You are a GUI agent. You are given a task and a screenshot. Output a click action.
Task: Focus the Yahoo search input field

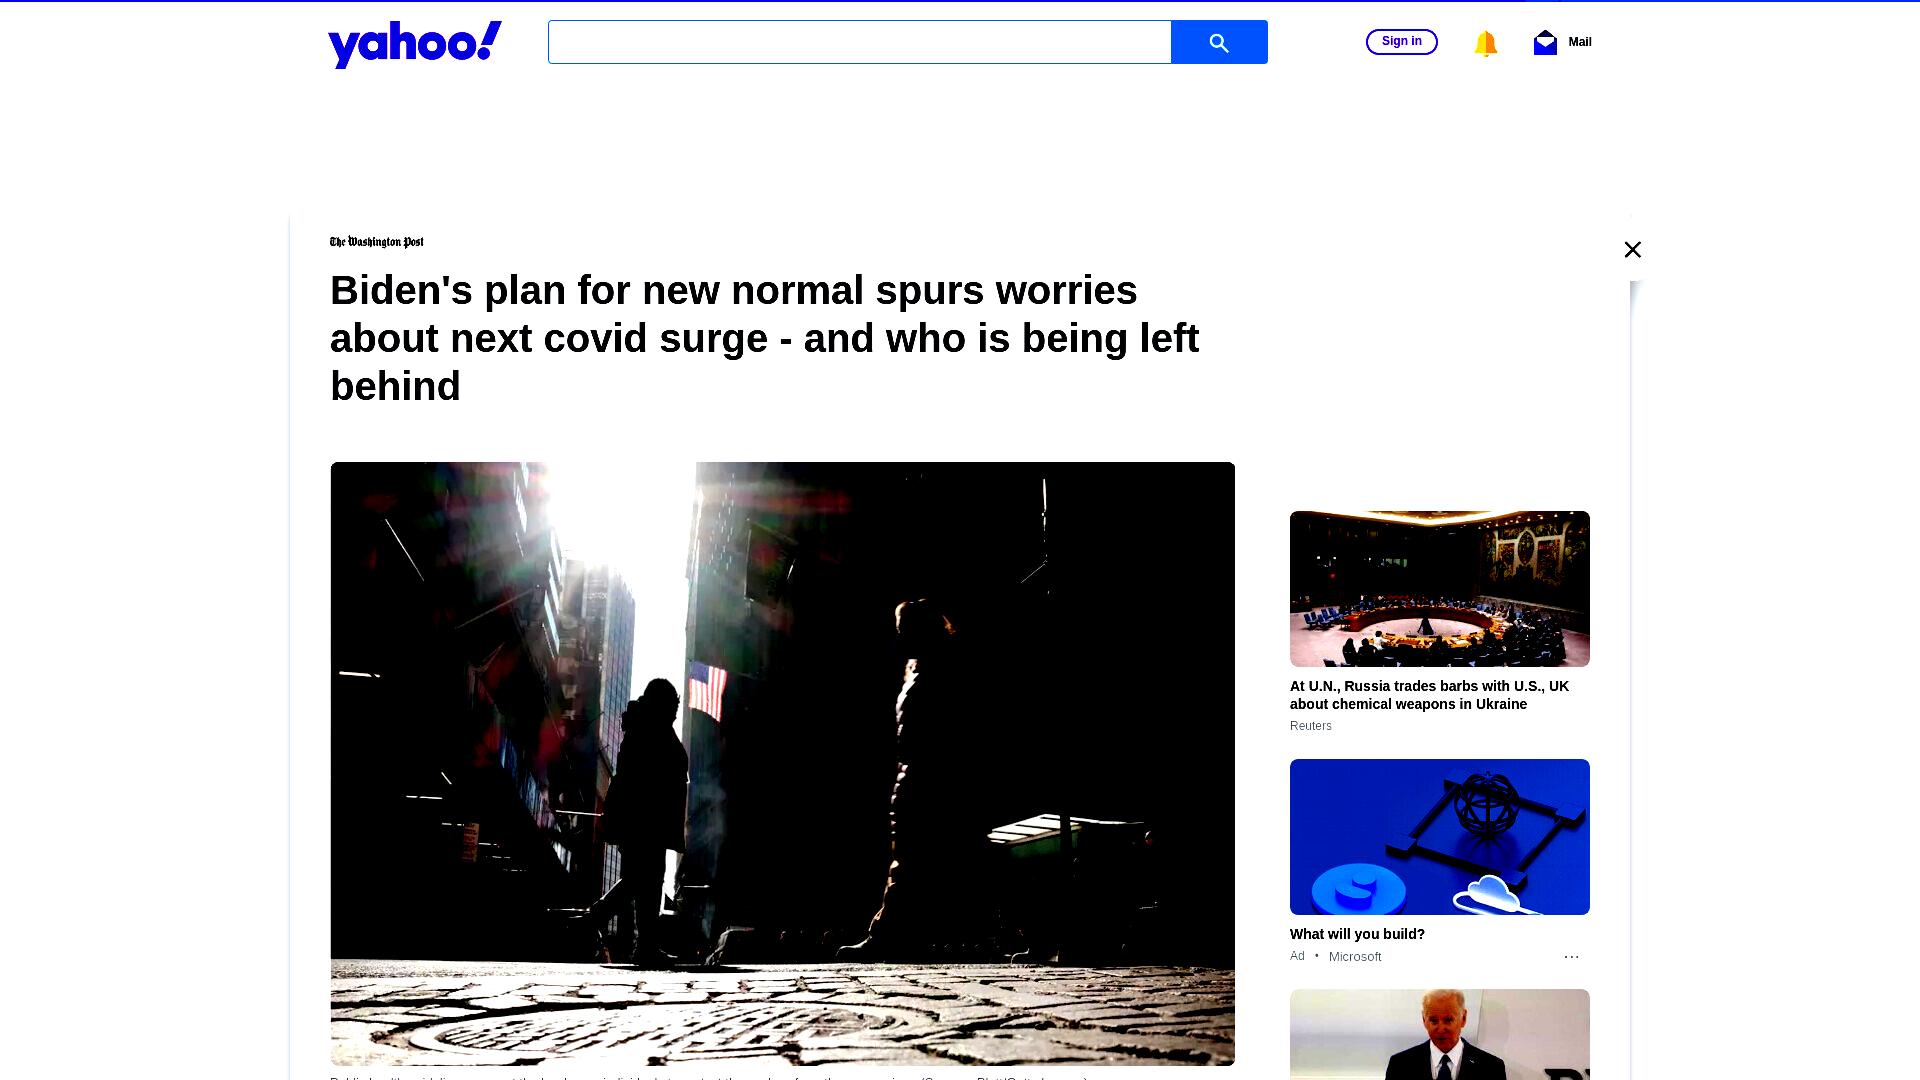tap(859, 42)
